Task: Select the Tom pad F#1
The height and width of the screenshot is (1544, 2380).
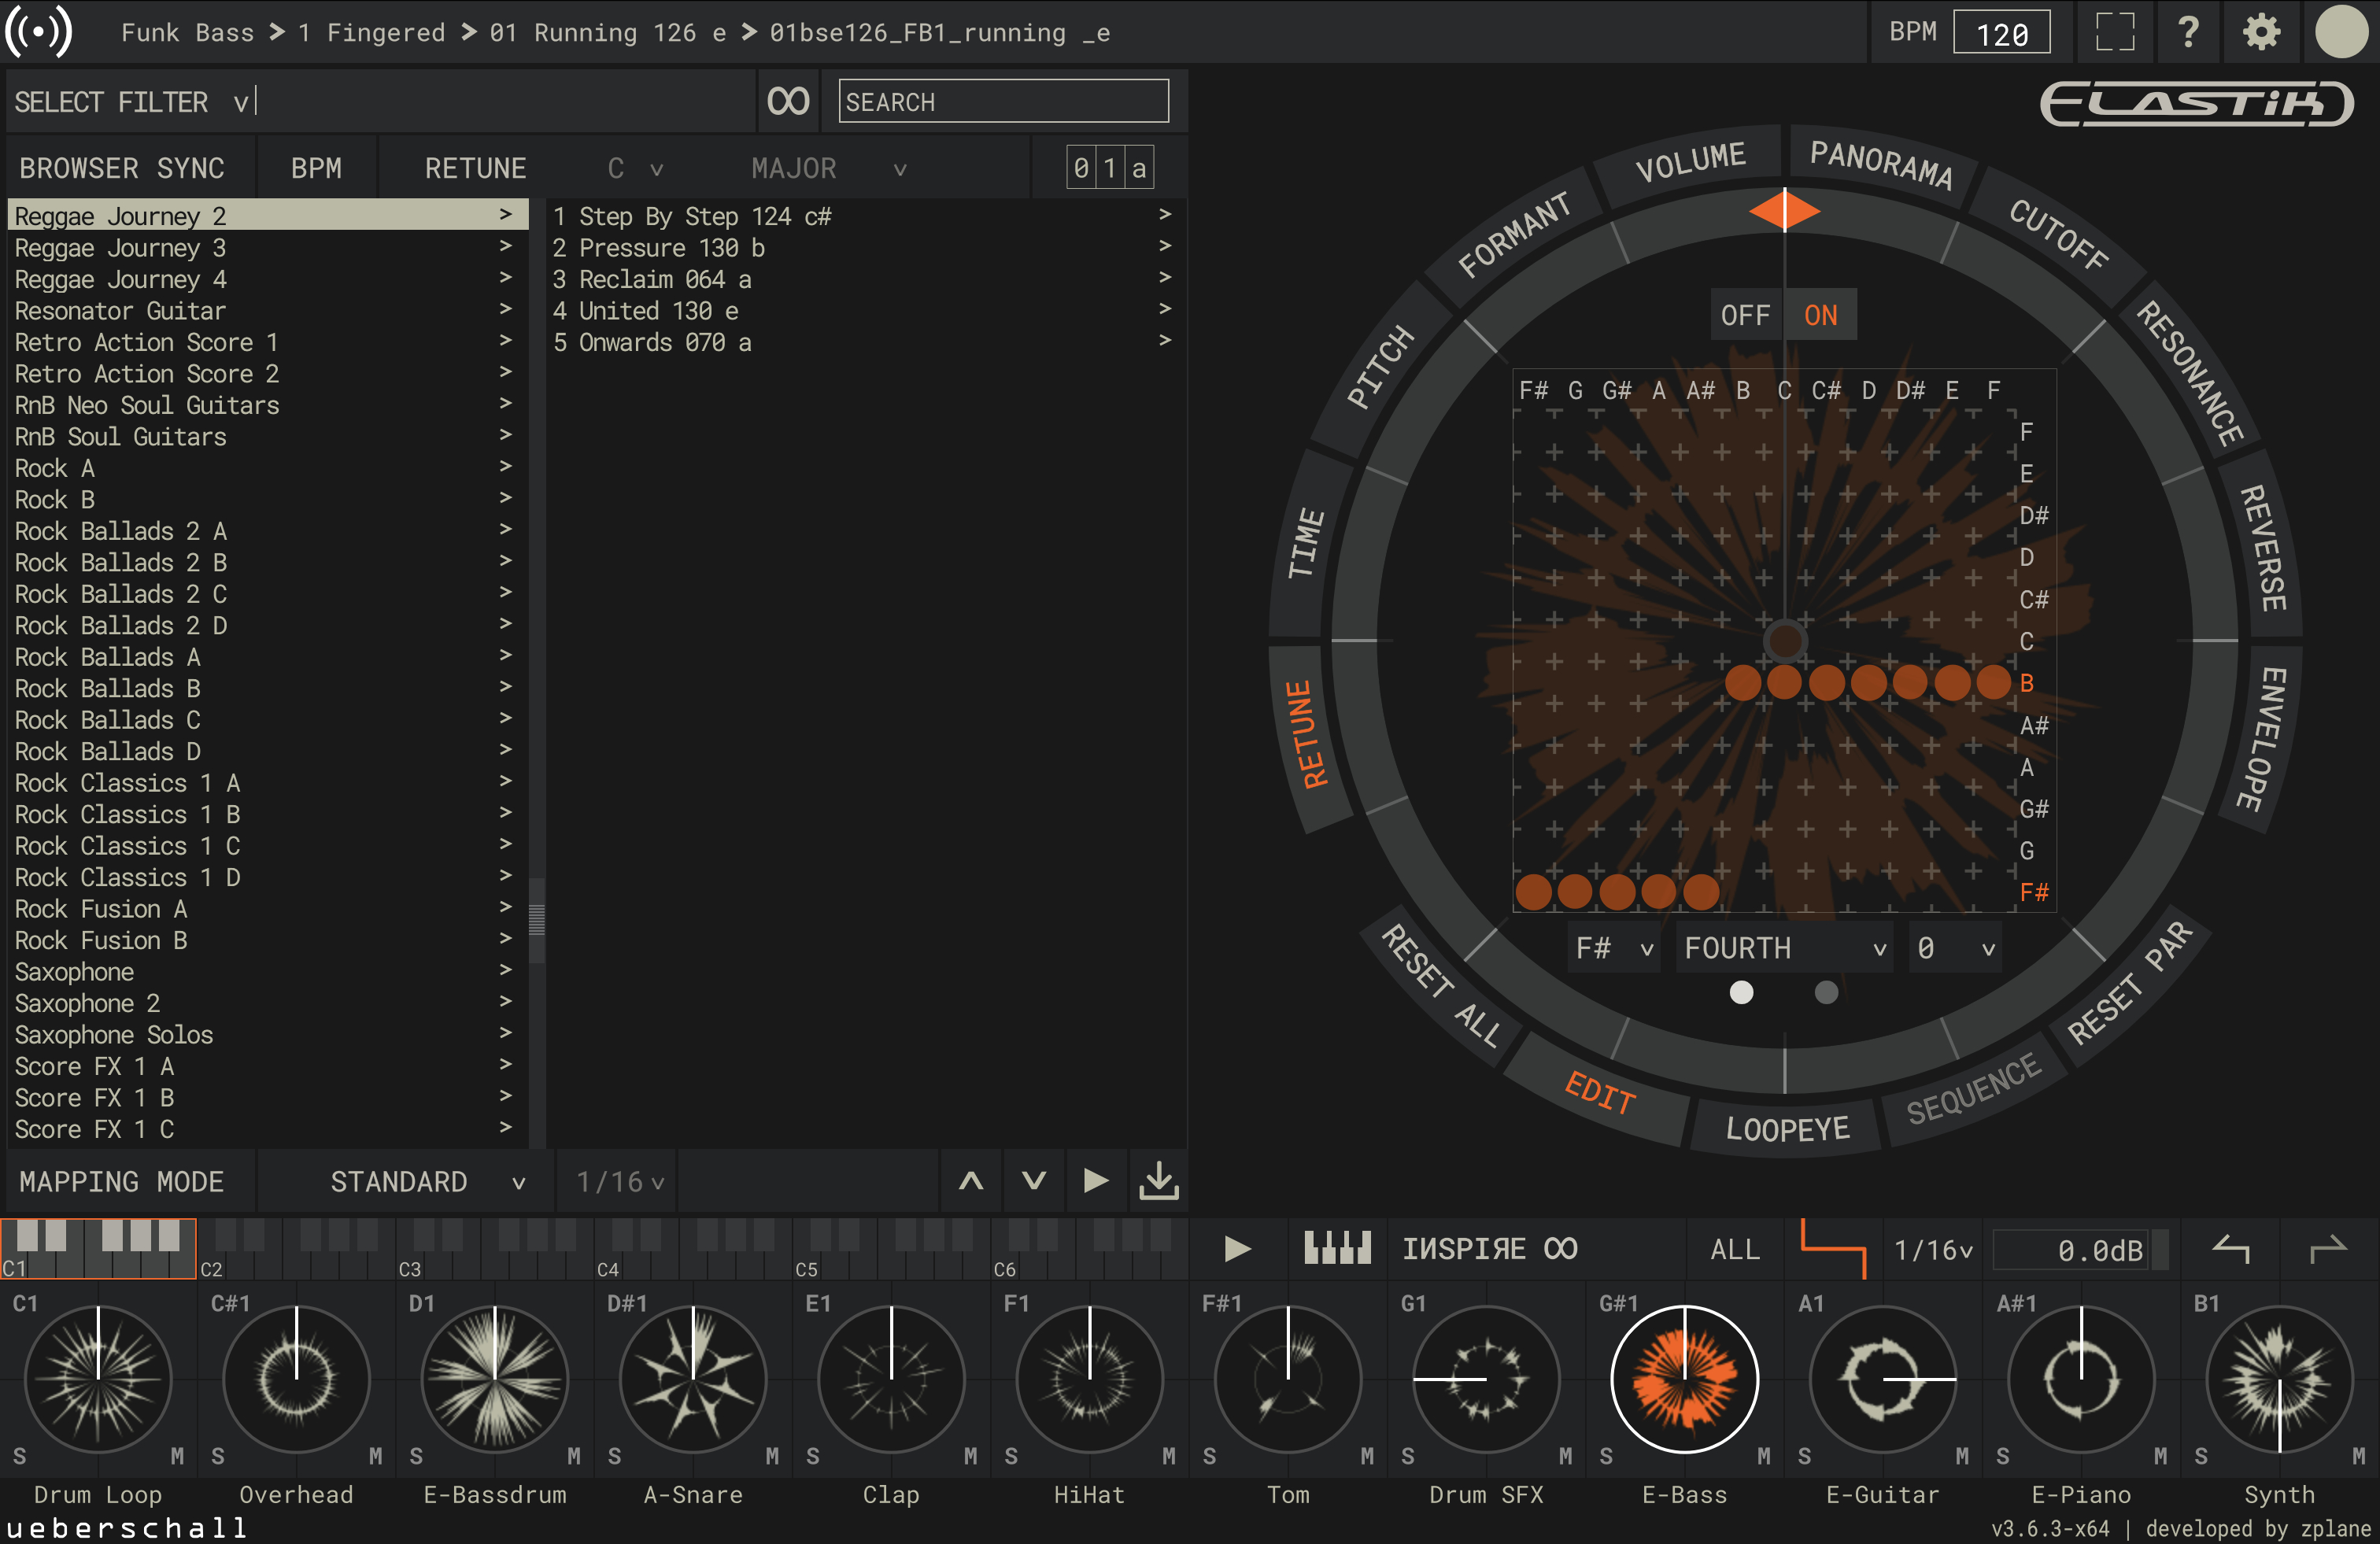Action: [1288, 1379]
